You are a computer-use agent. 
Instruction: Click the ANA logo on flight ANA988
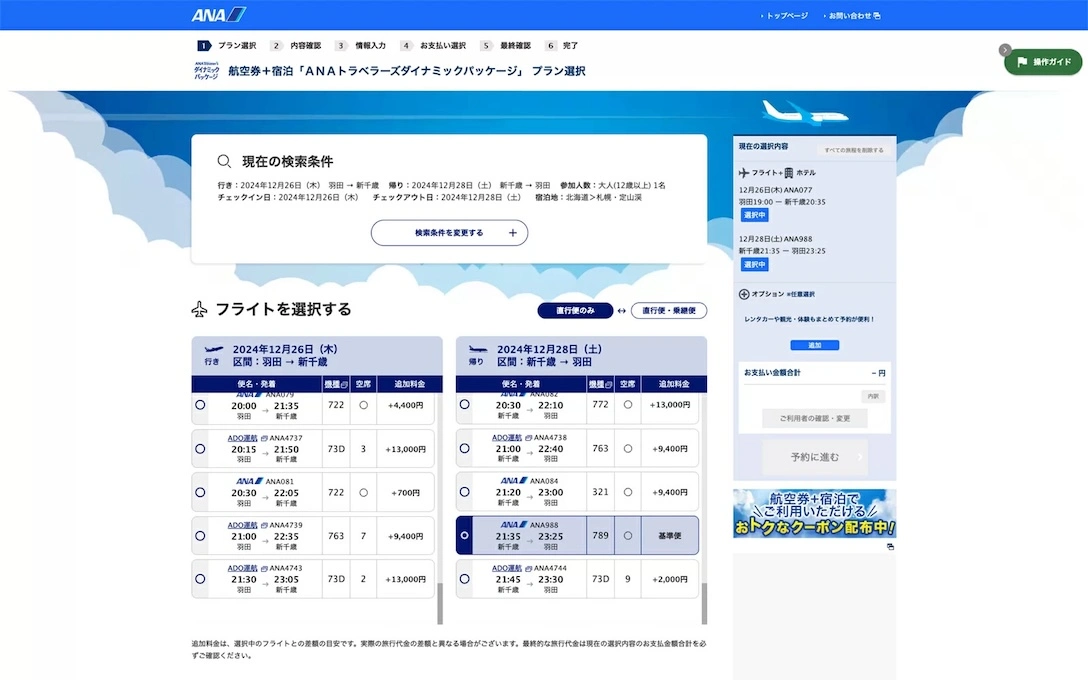513,525
